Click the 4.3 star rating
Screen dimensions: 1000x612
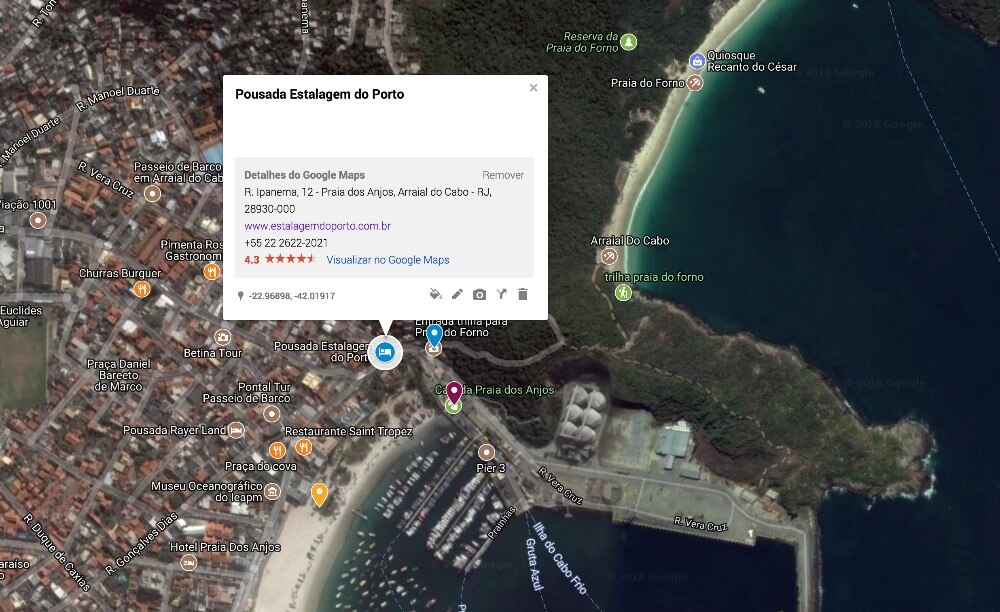click(280, 259)
